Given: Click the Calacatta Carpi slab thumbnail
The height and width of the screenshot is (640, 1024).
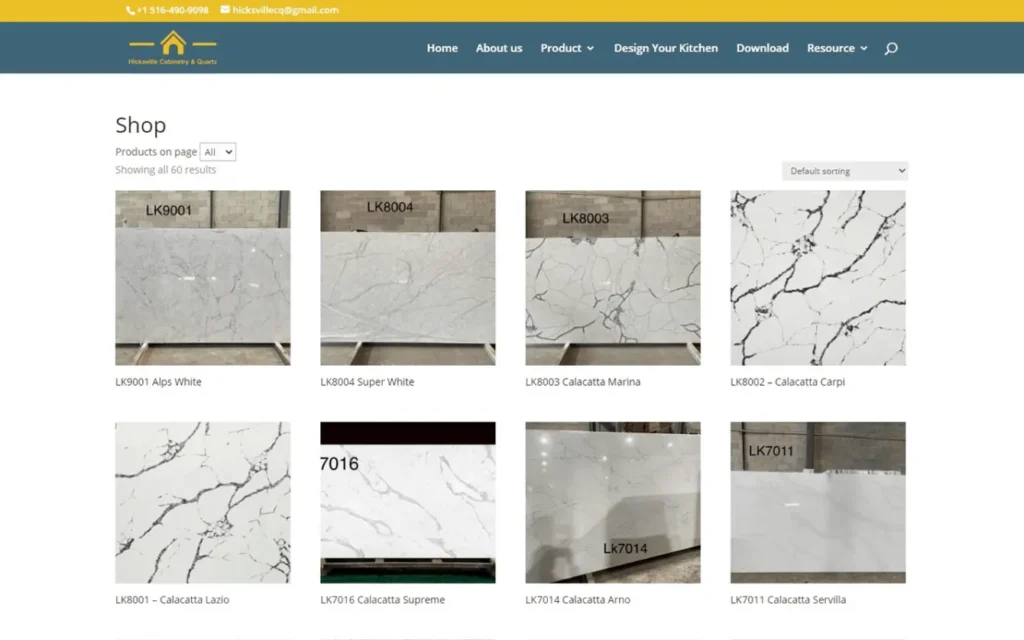Looking at the screenshot, I should 818,278.
